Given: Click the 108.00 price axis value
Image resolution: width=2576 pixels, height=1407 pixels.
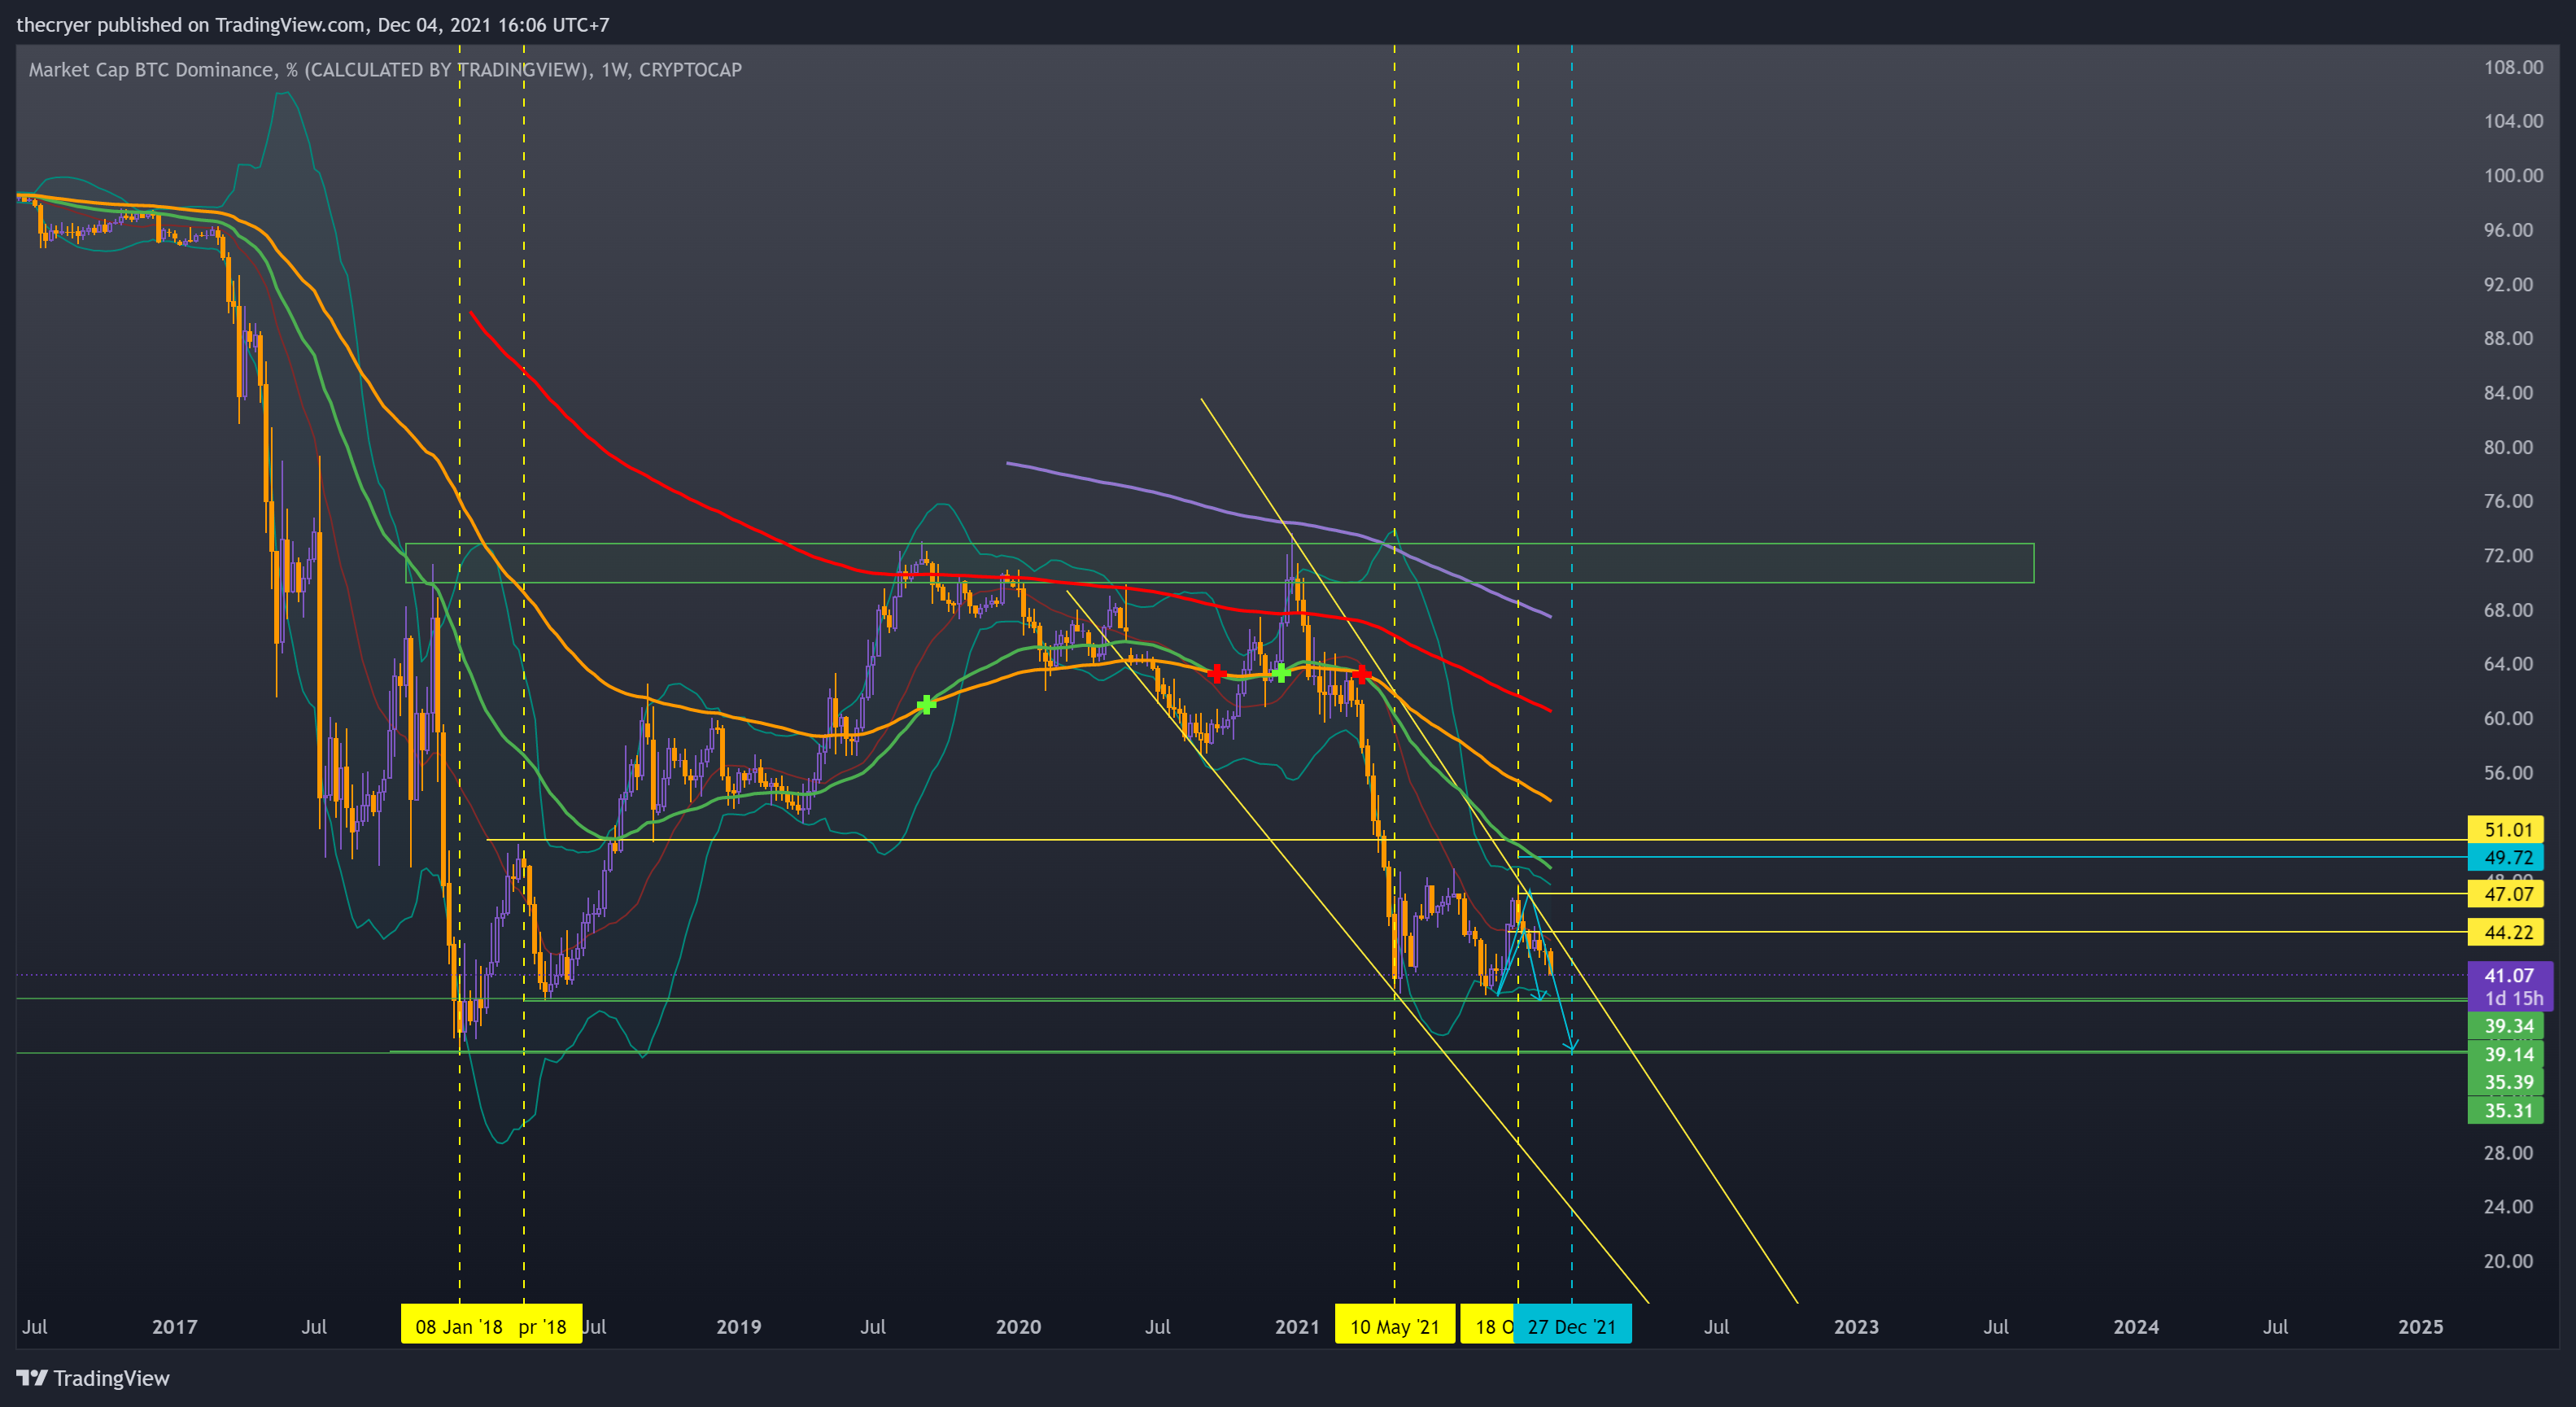Looking at the screenshot, I should pos(2513,67).
